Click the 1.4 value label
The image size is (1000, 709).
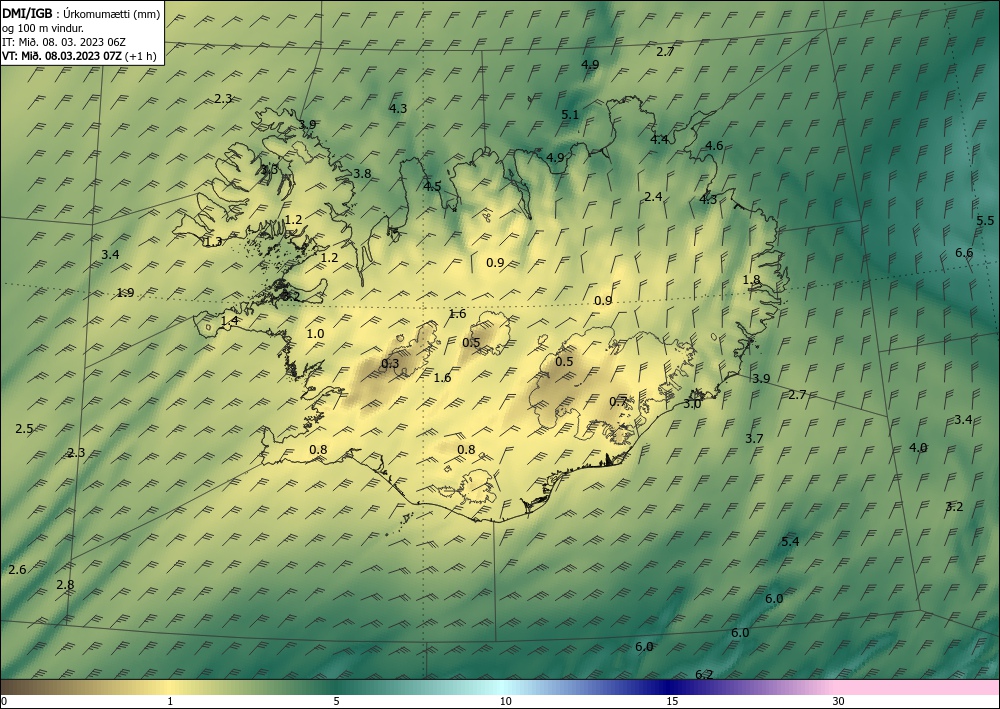[x=230, y=320]
